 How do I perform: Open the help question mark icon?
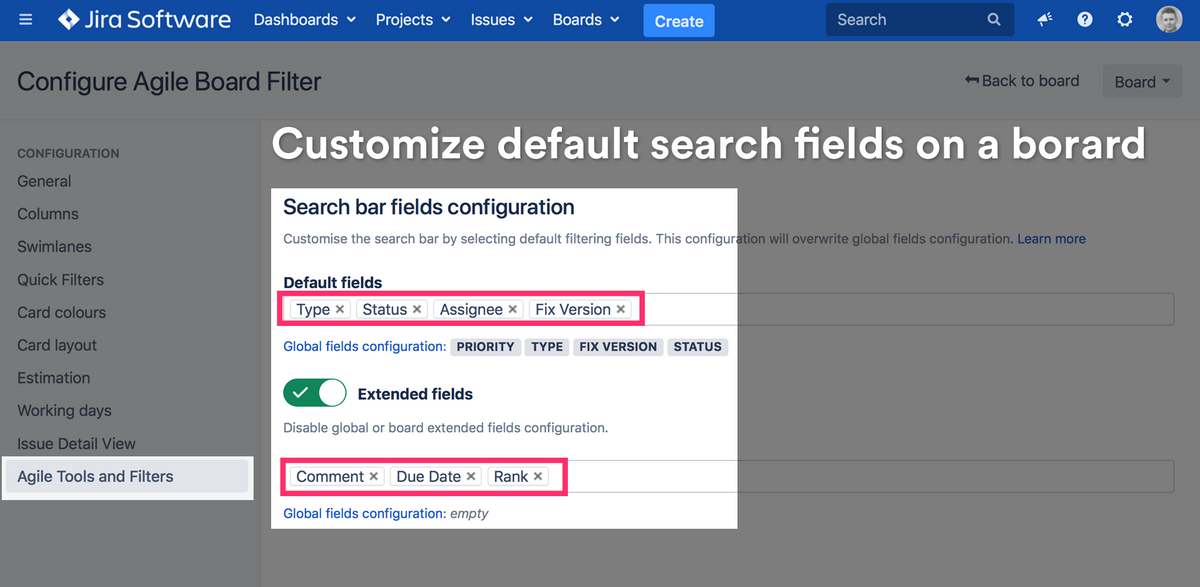click(1085, 20)
